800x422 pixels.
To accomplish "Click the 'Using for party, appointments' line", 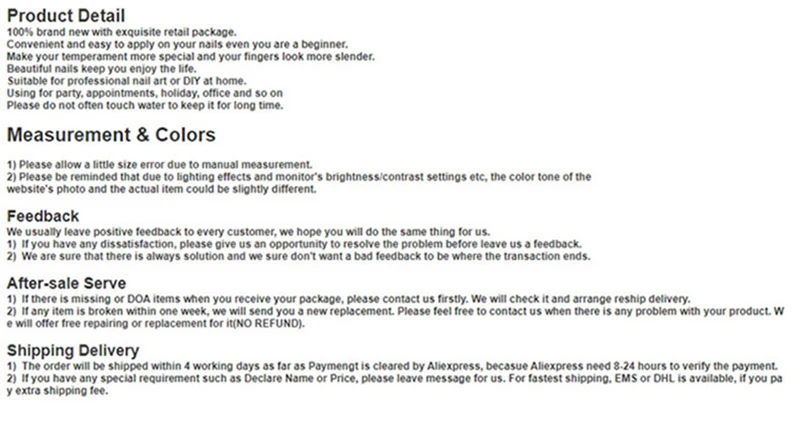I will (x=144, y=93).
